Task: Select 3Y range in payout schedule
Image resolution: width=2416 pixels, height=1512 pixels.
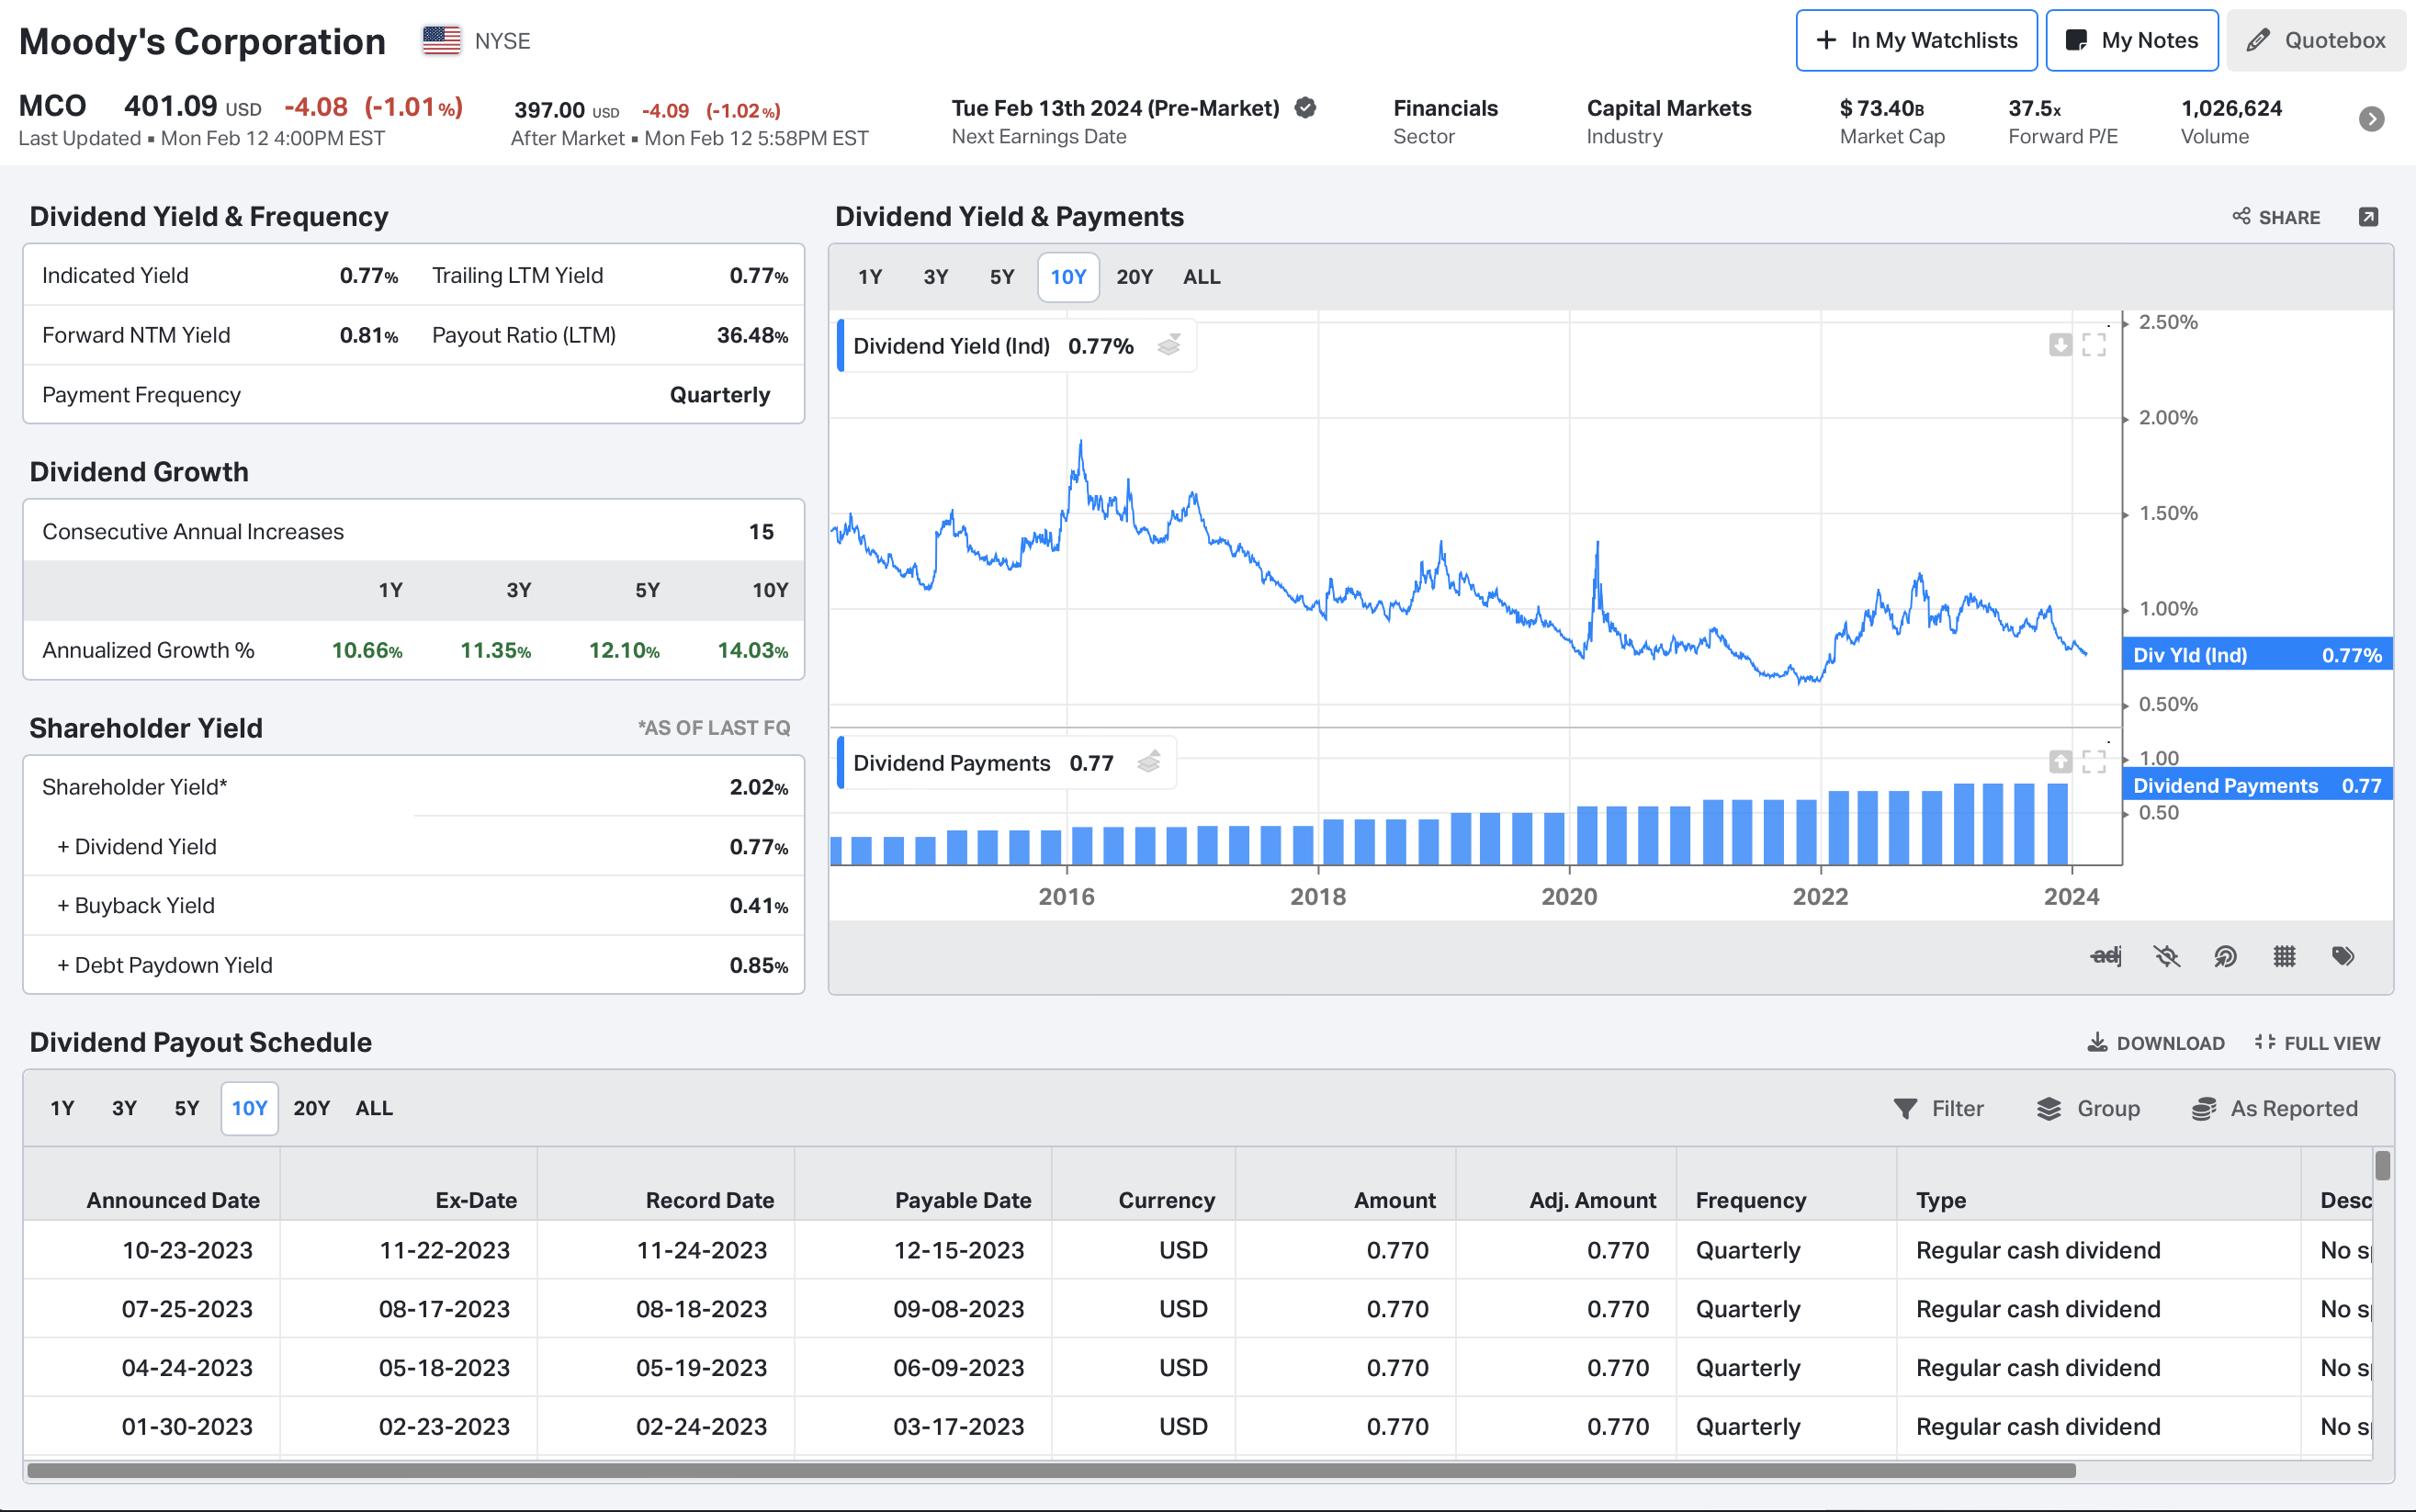Action: [x=124, y=1108]
